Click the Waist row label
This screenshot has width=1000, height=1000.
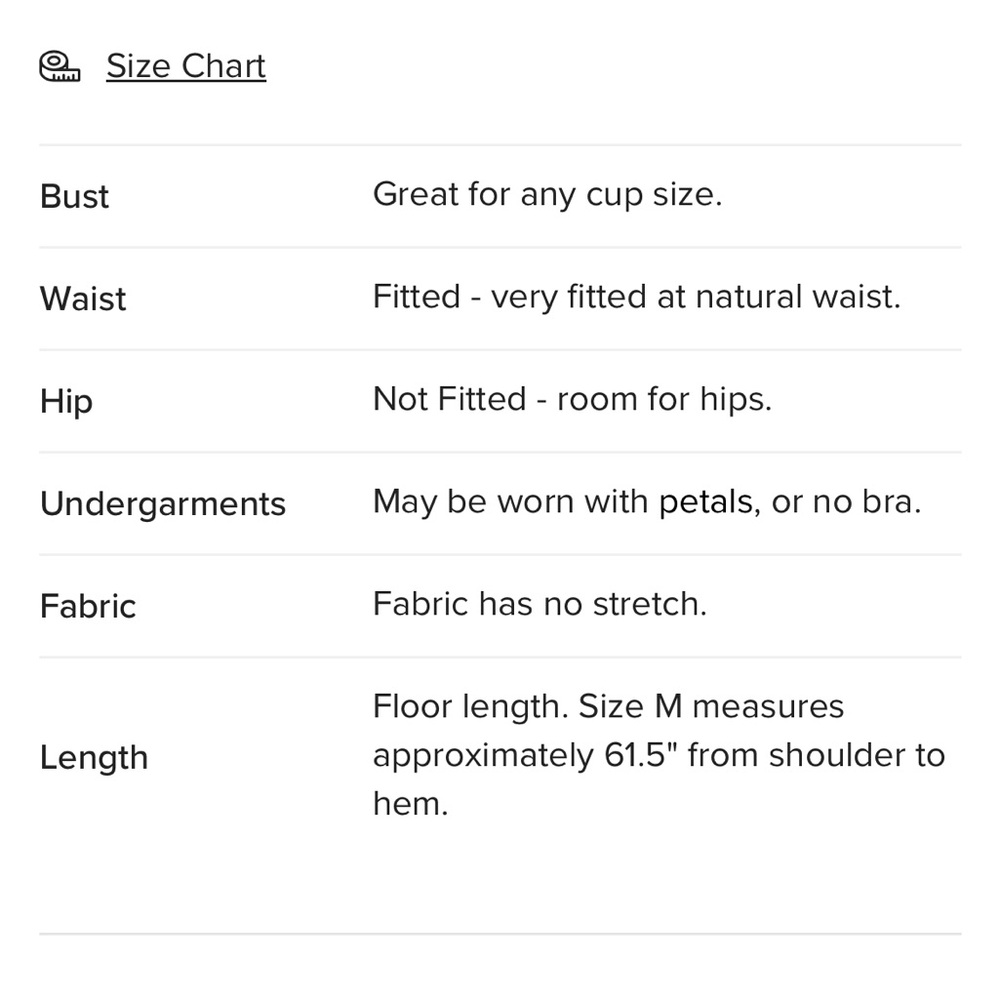(x=83, y=298)
